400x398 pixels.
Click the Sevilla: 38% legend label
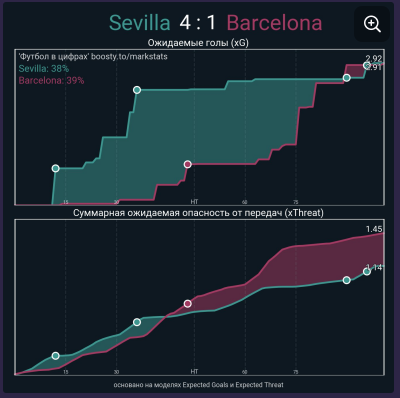pos(44,69)
